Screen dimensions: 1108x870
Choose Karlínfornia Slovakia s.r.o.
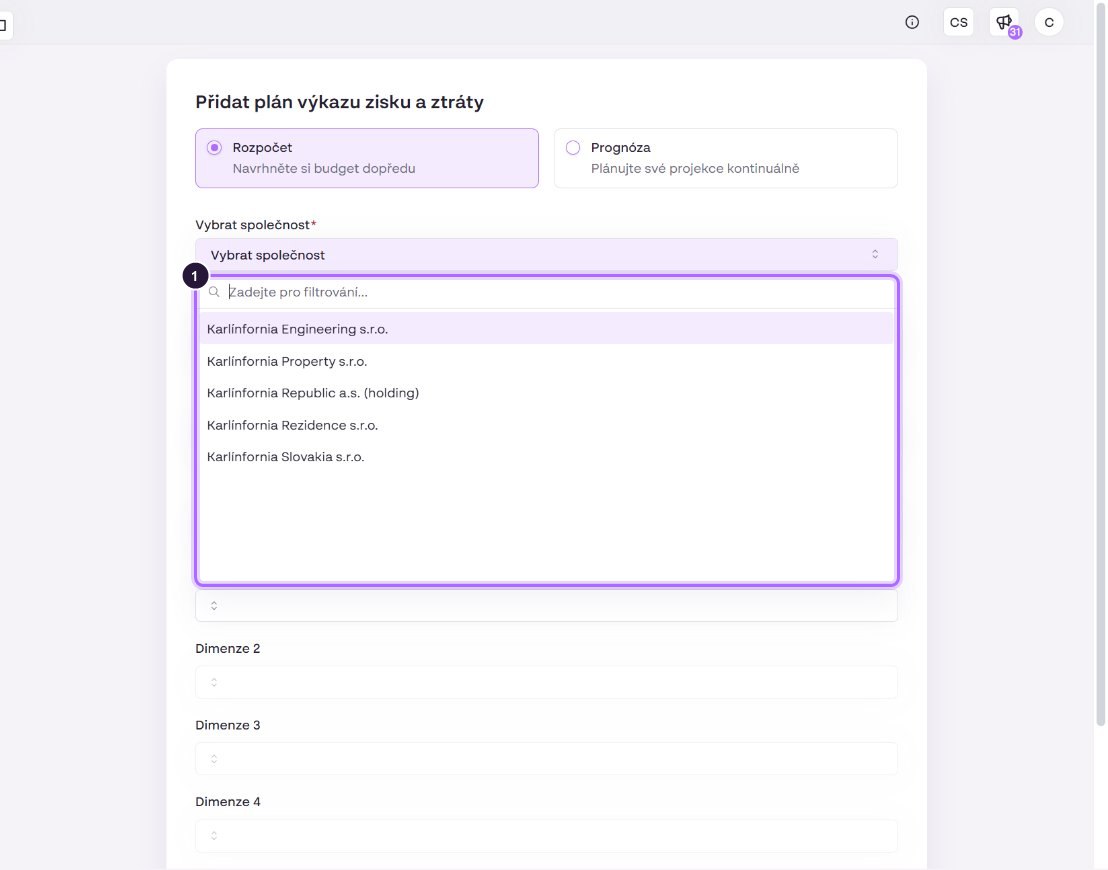coord(547,457)
